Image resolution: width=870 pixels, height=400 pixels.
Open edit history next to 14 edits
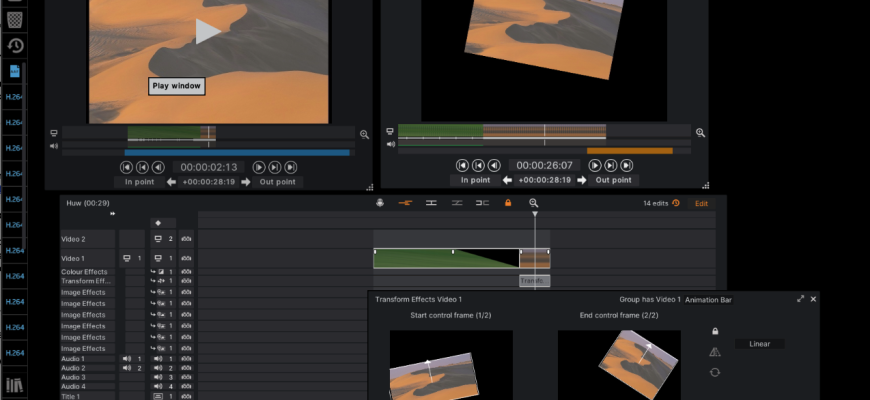point(676,203)
